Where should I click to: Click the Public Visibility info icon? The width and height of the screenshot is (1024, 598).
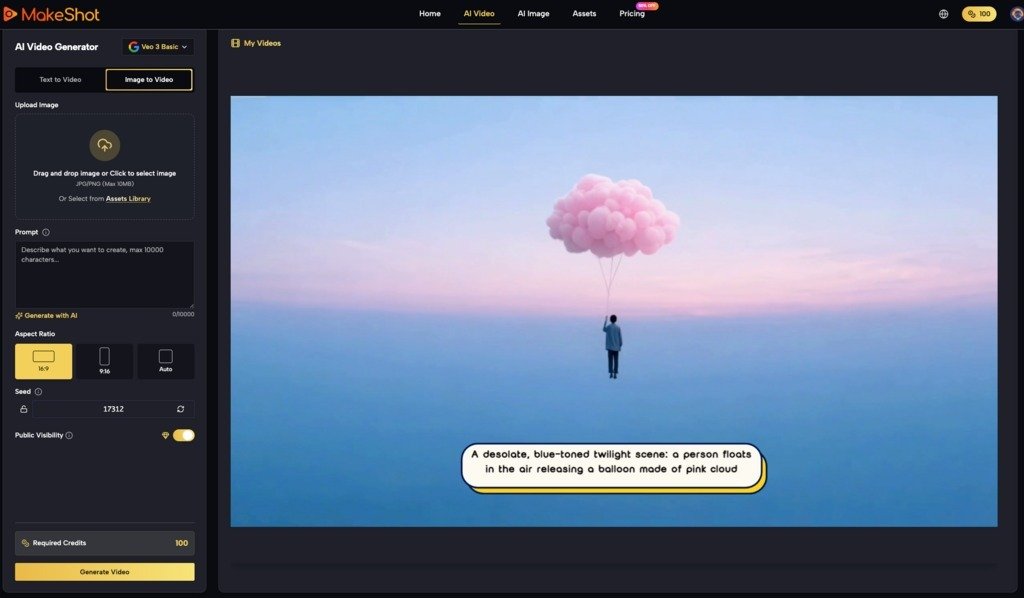pos(69,436)
